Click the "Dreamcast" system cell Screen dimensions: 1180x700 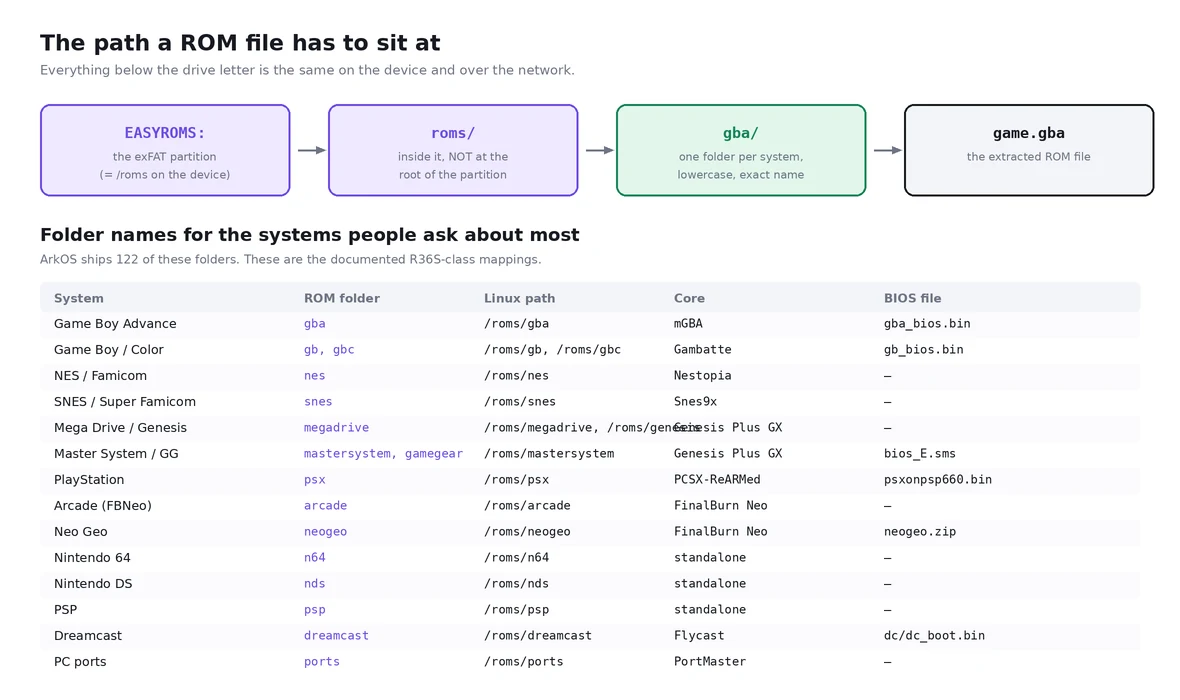tap(87, 636)
